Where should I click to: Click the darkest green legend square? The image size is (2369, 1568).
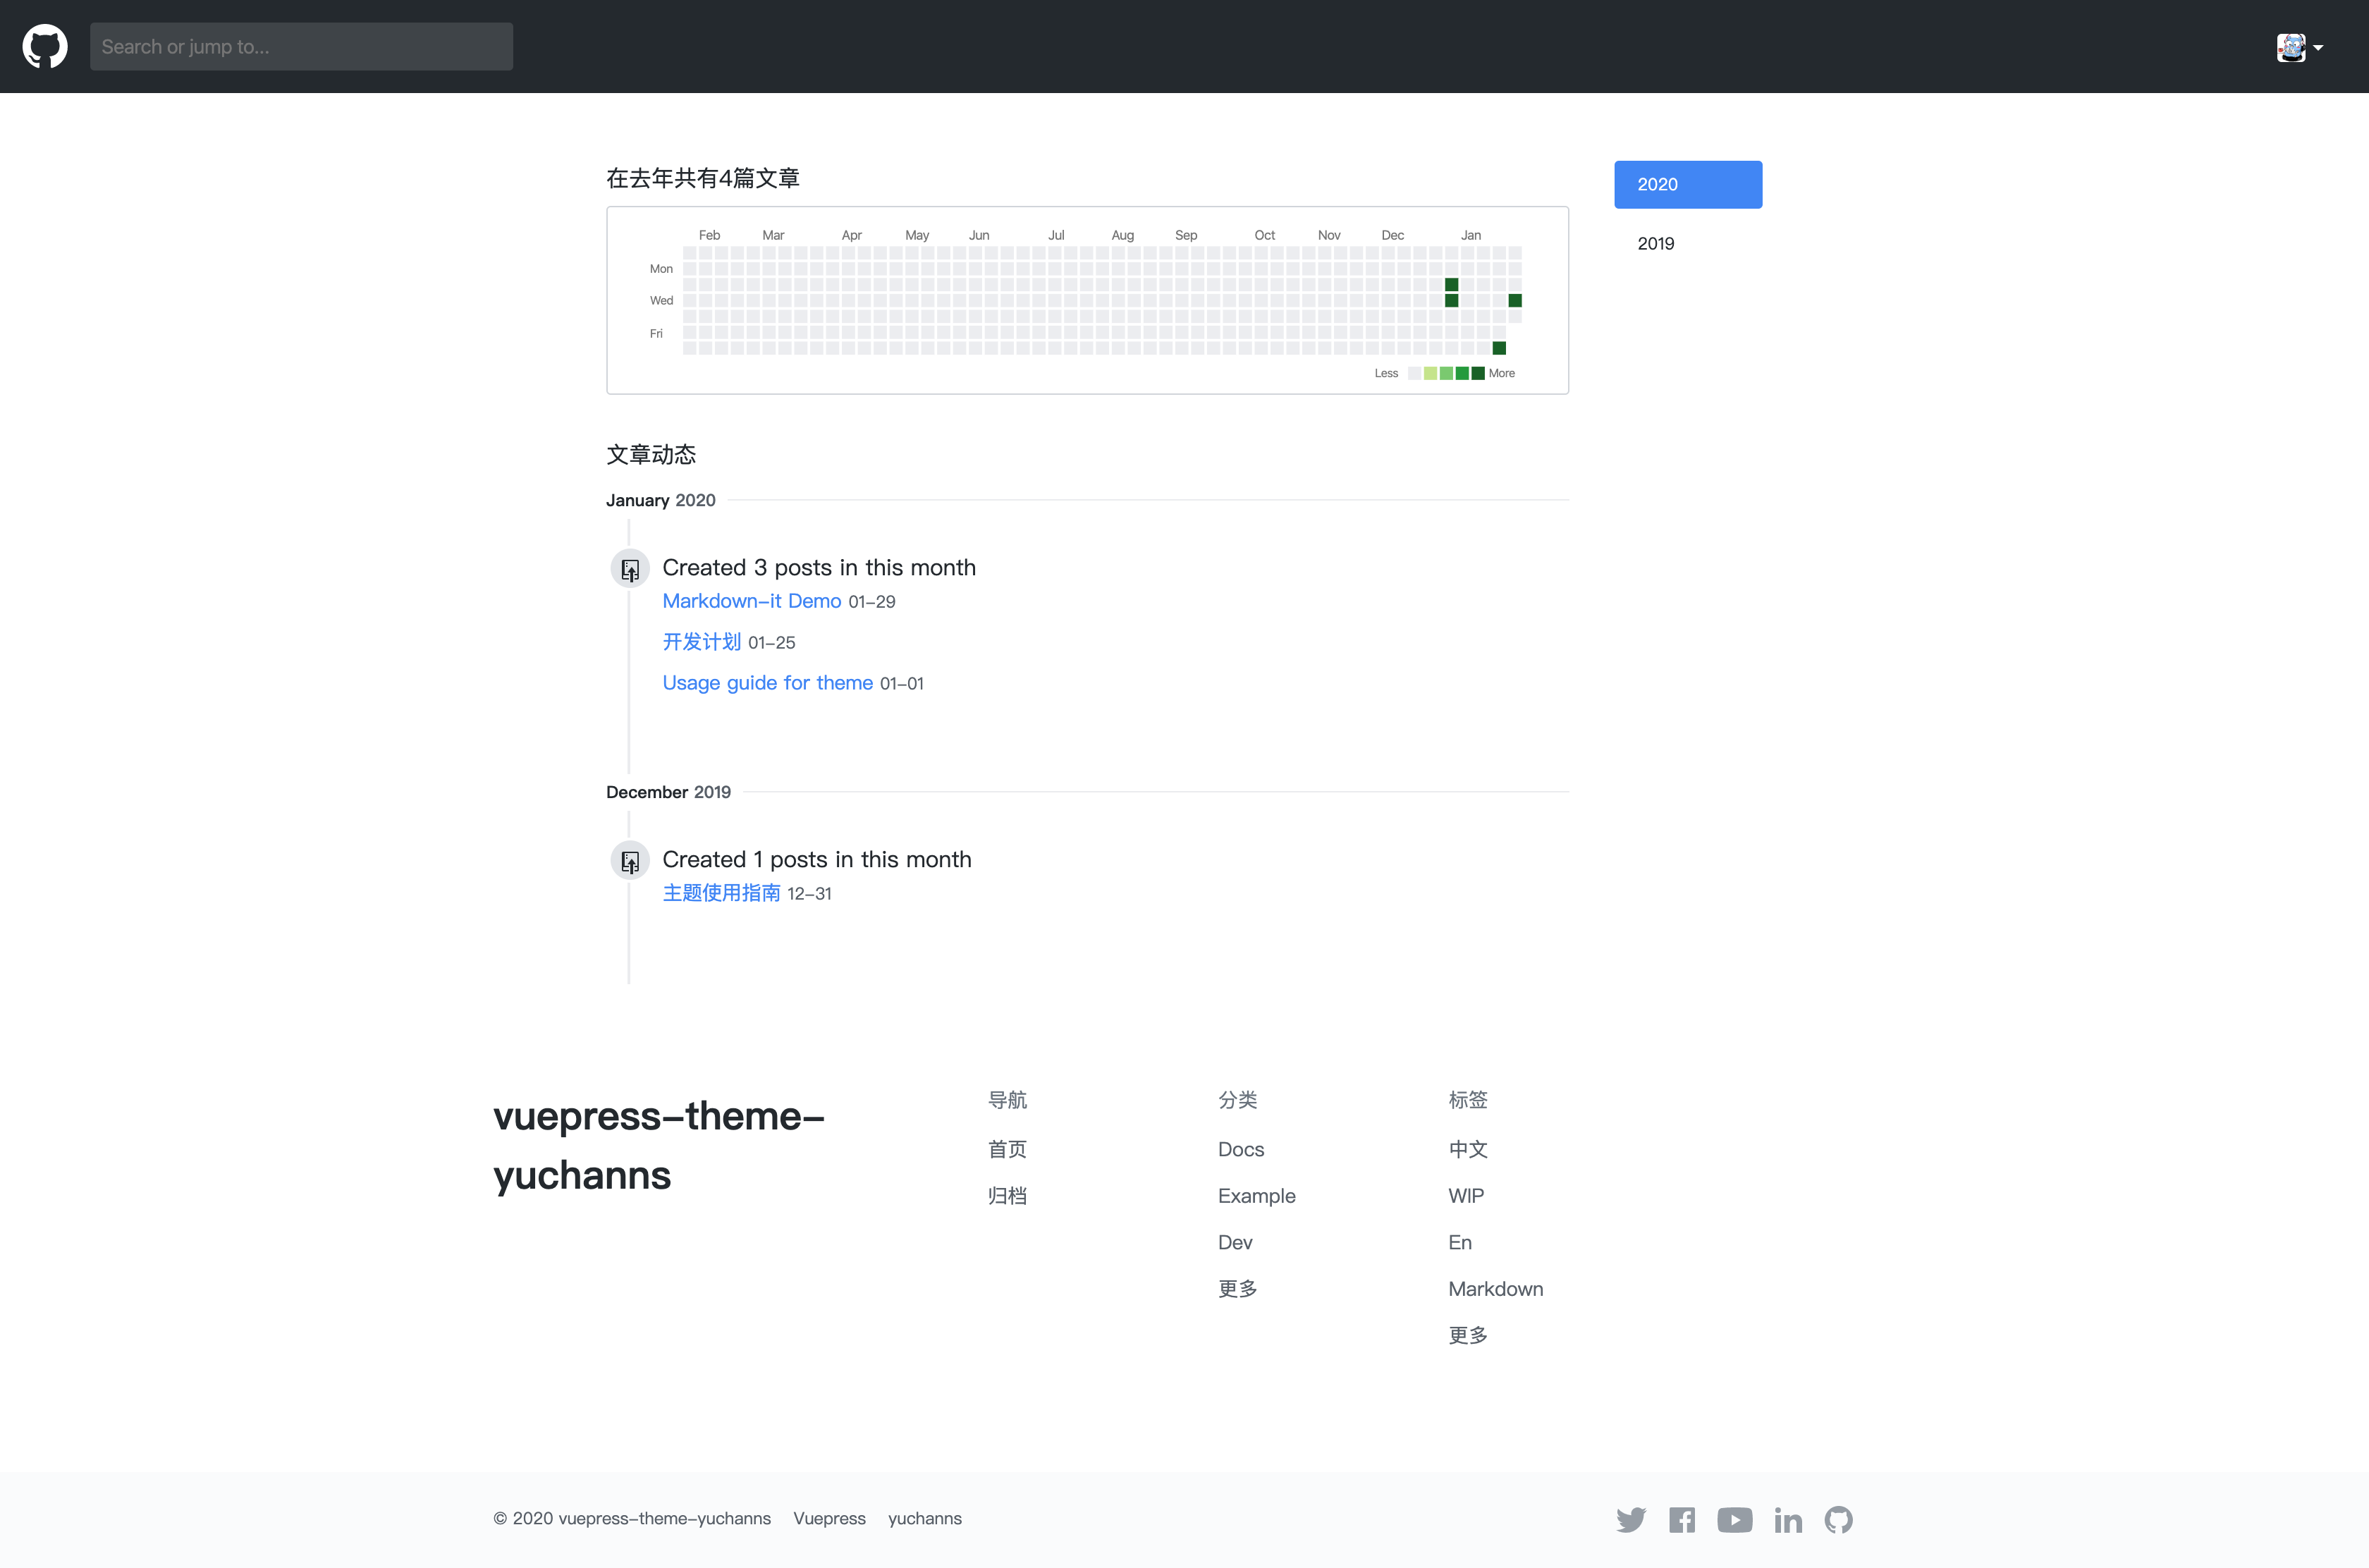pos(1478,373)
